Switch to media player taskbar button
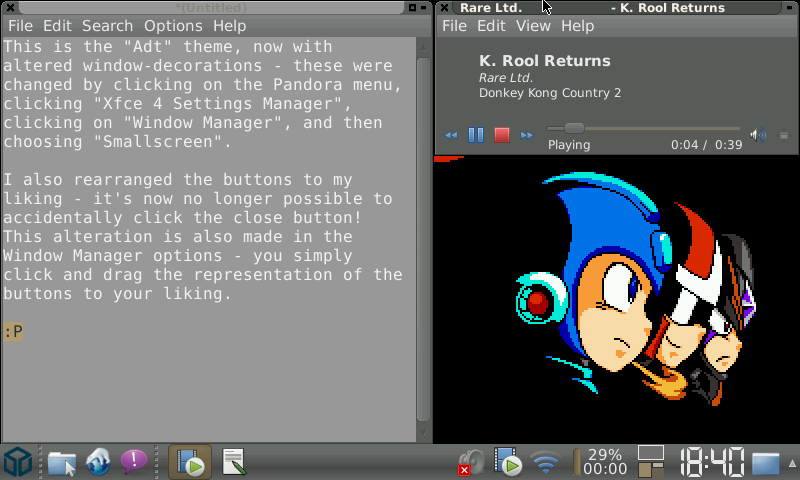800x480 pixels. (189, 462)
